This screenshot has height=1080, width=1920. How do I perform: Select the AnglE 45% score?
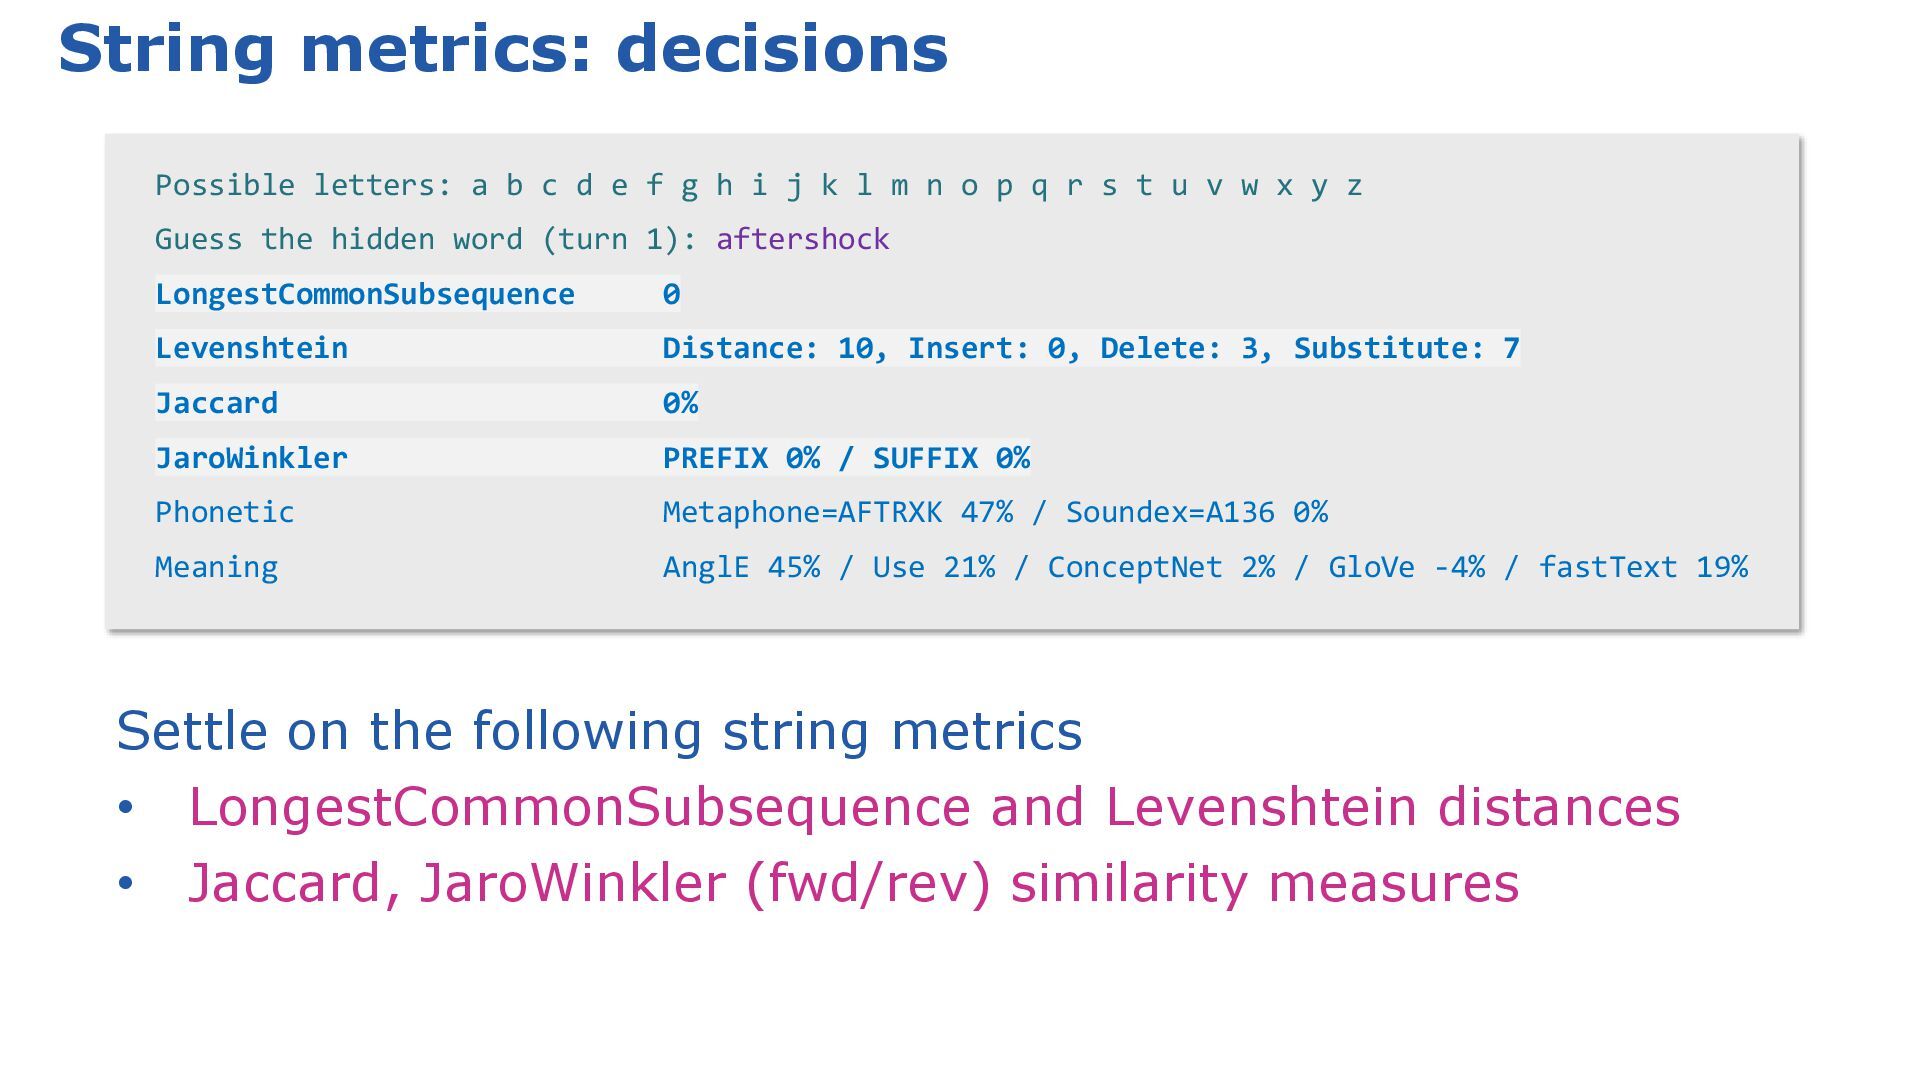[741, 567]
